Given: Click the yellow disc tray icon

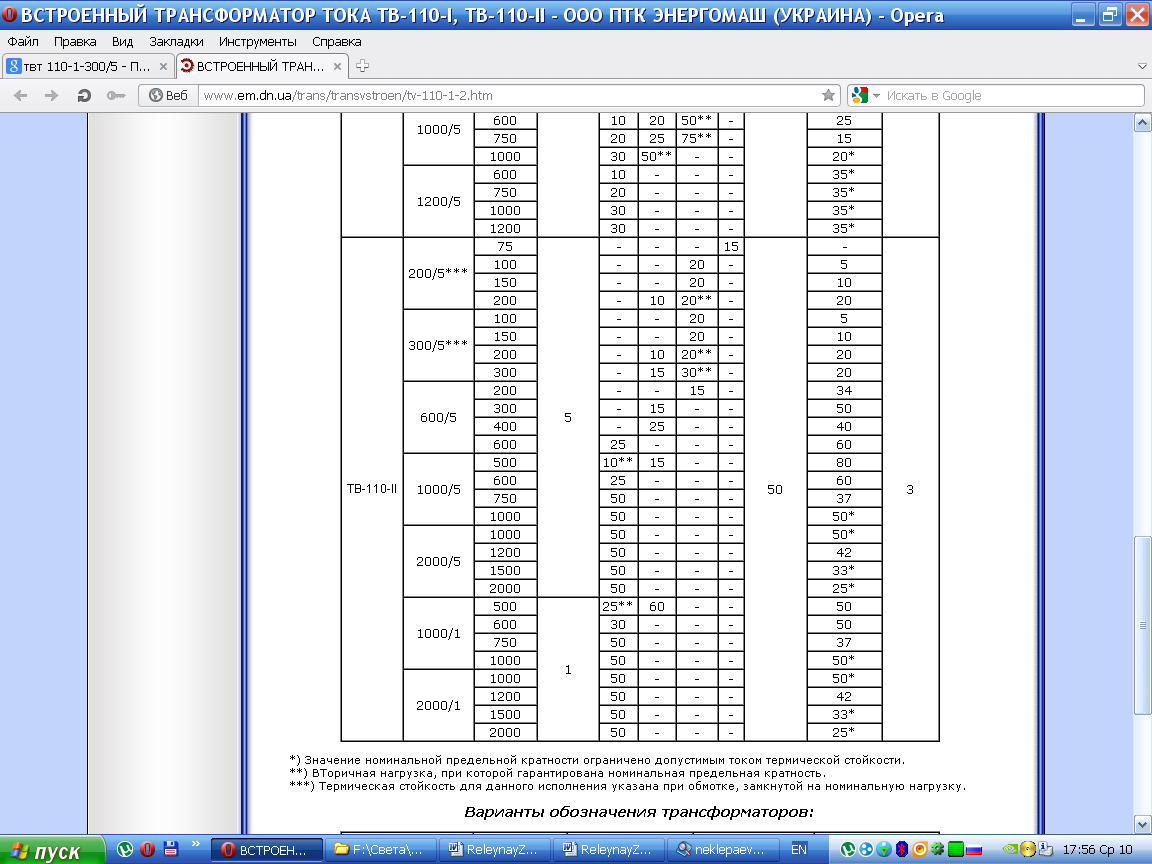Looking at the screenshot, I should pyautogui.click(x=1028, y=850).
